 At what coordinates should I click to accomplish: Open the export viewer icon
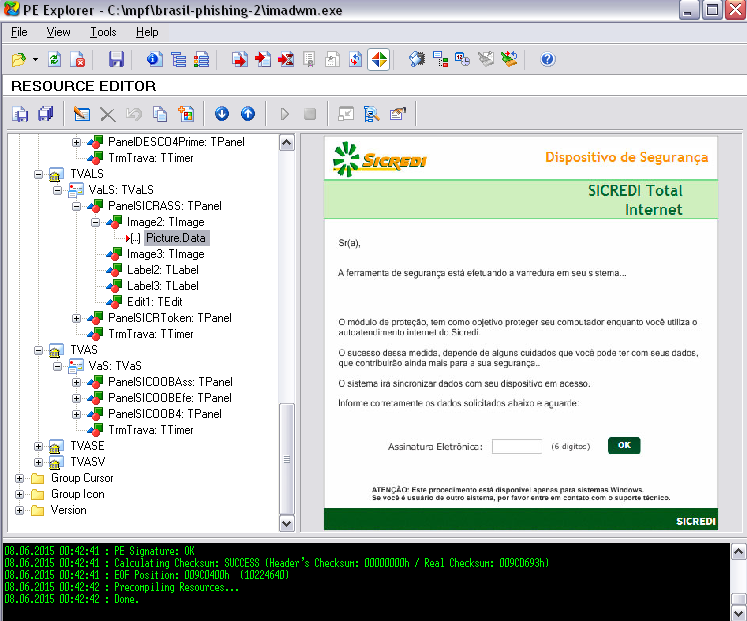(240, 60)
